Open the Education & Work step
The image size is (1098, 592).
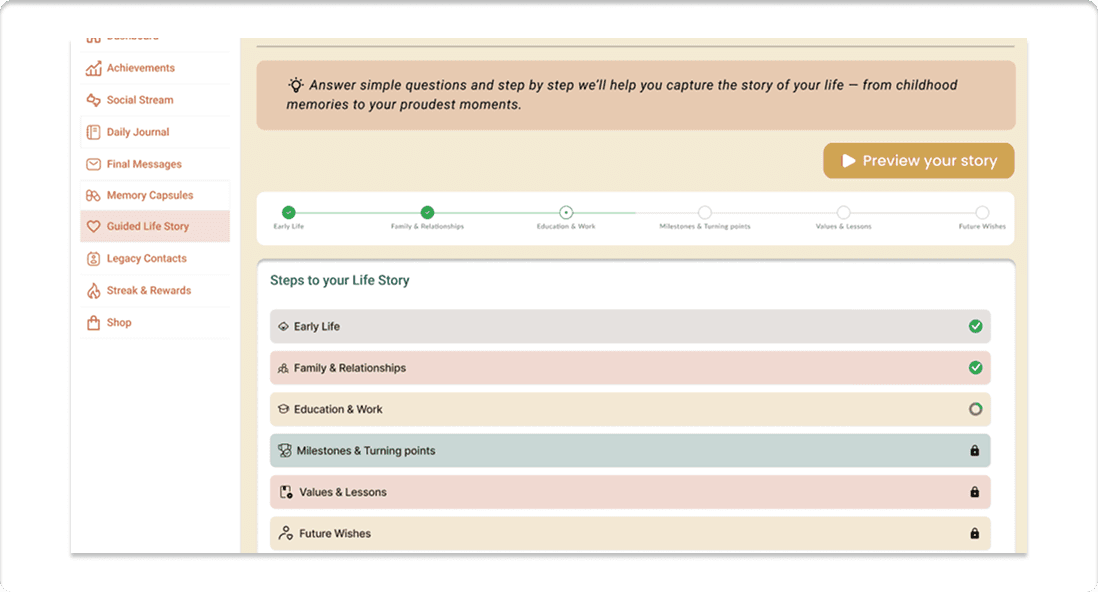click(629, 409)
